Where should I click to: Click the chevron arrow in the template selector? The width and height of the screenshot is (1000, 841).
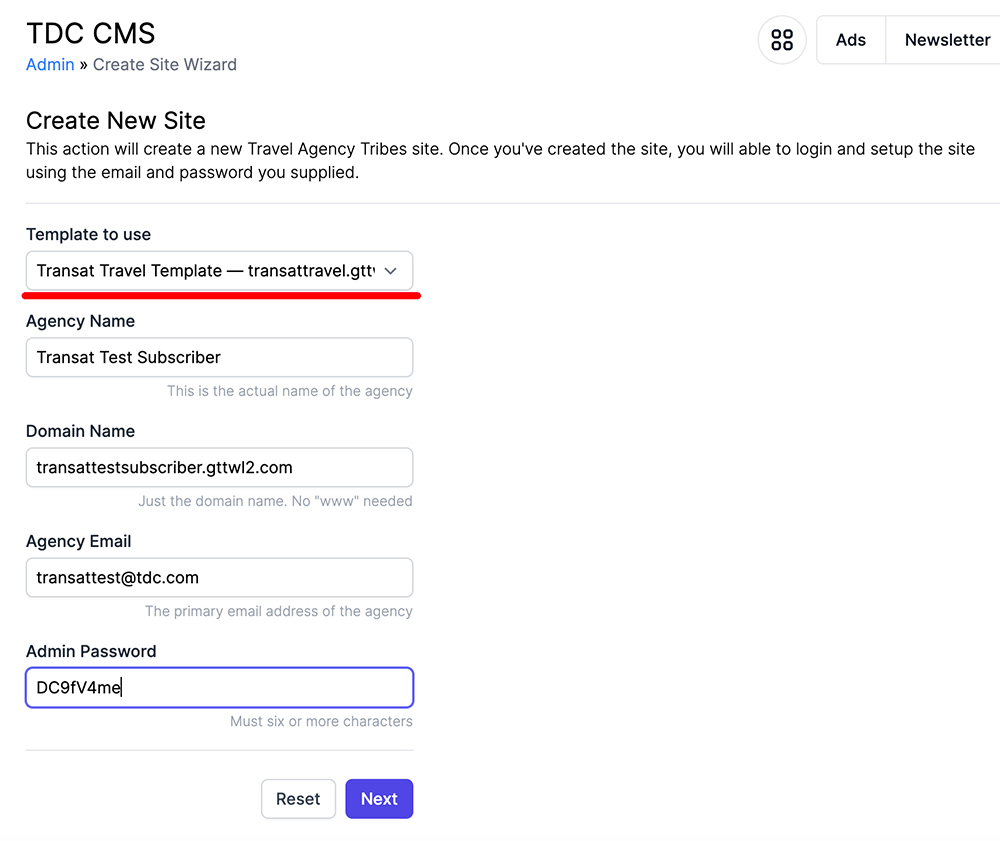(391, 271)
